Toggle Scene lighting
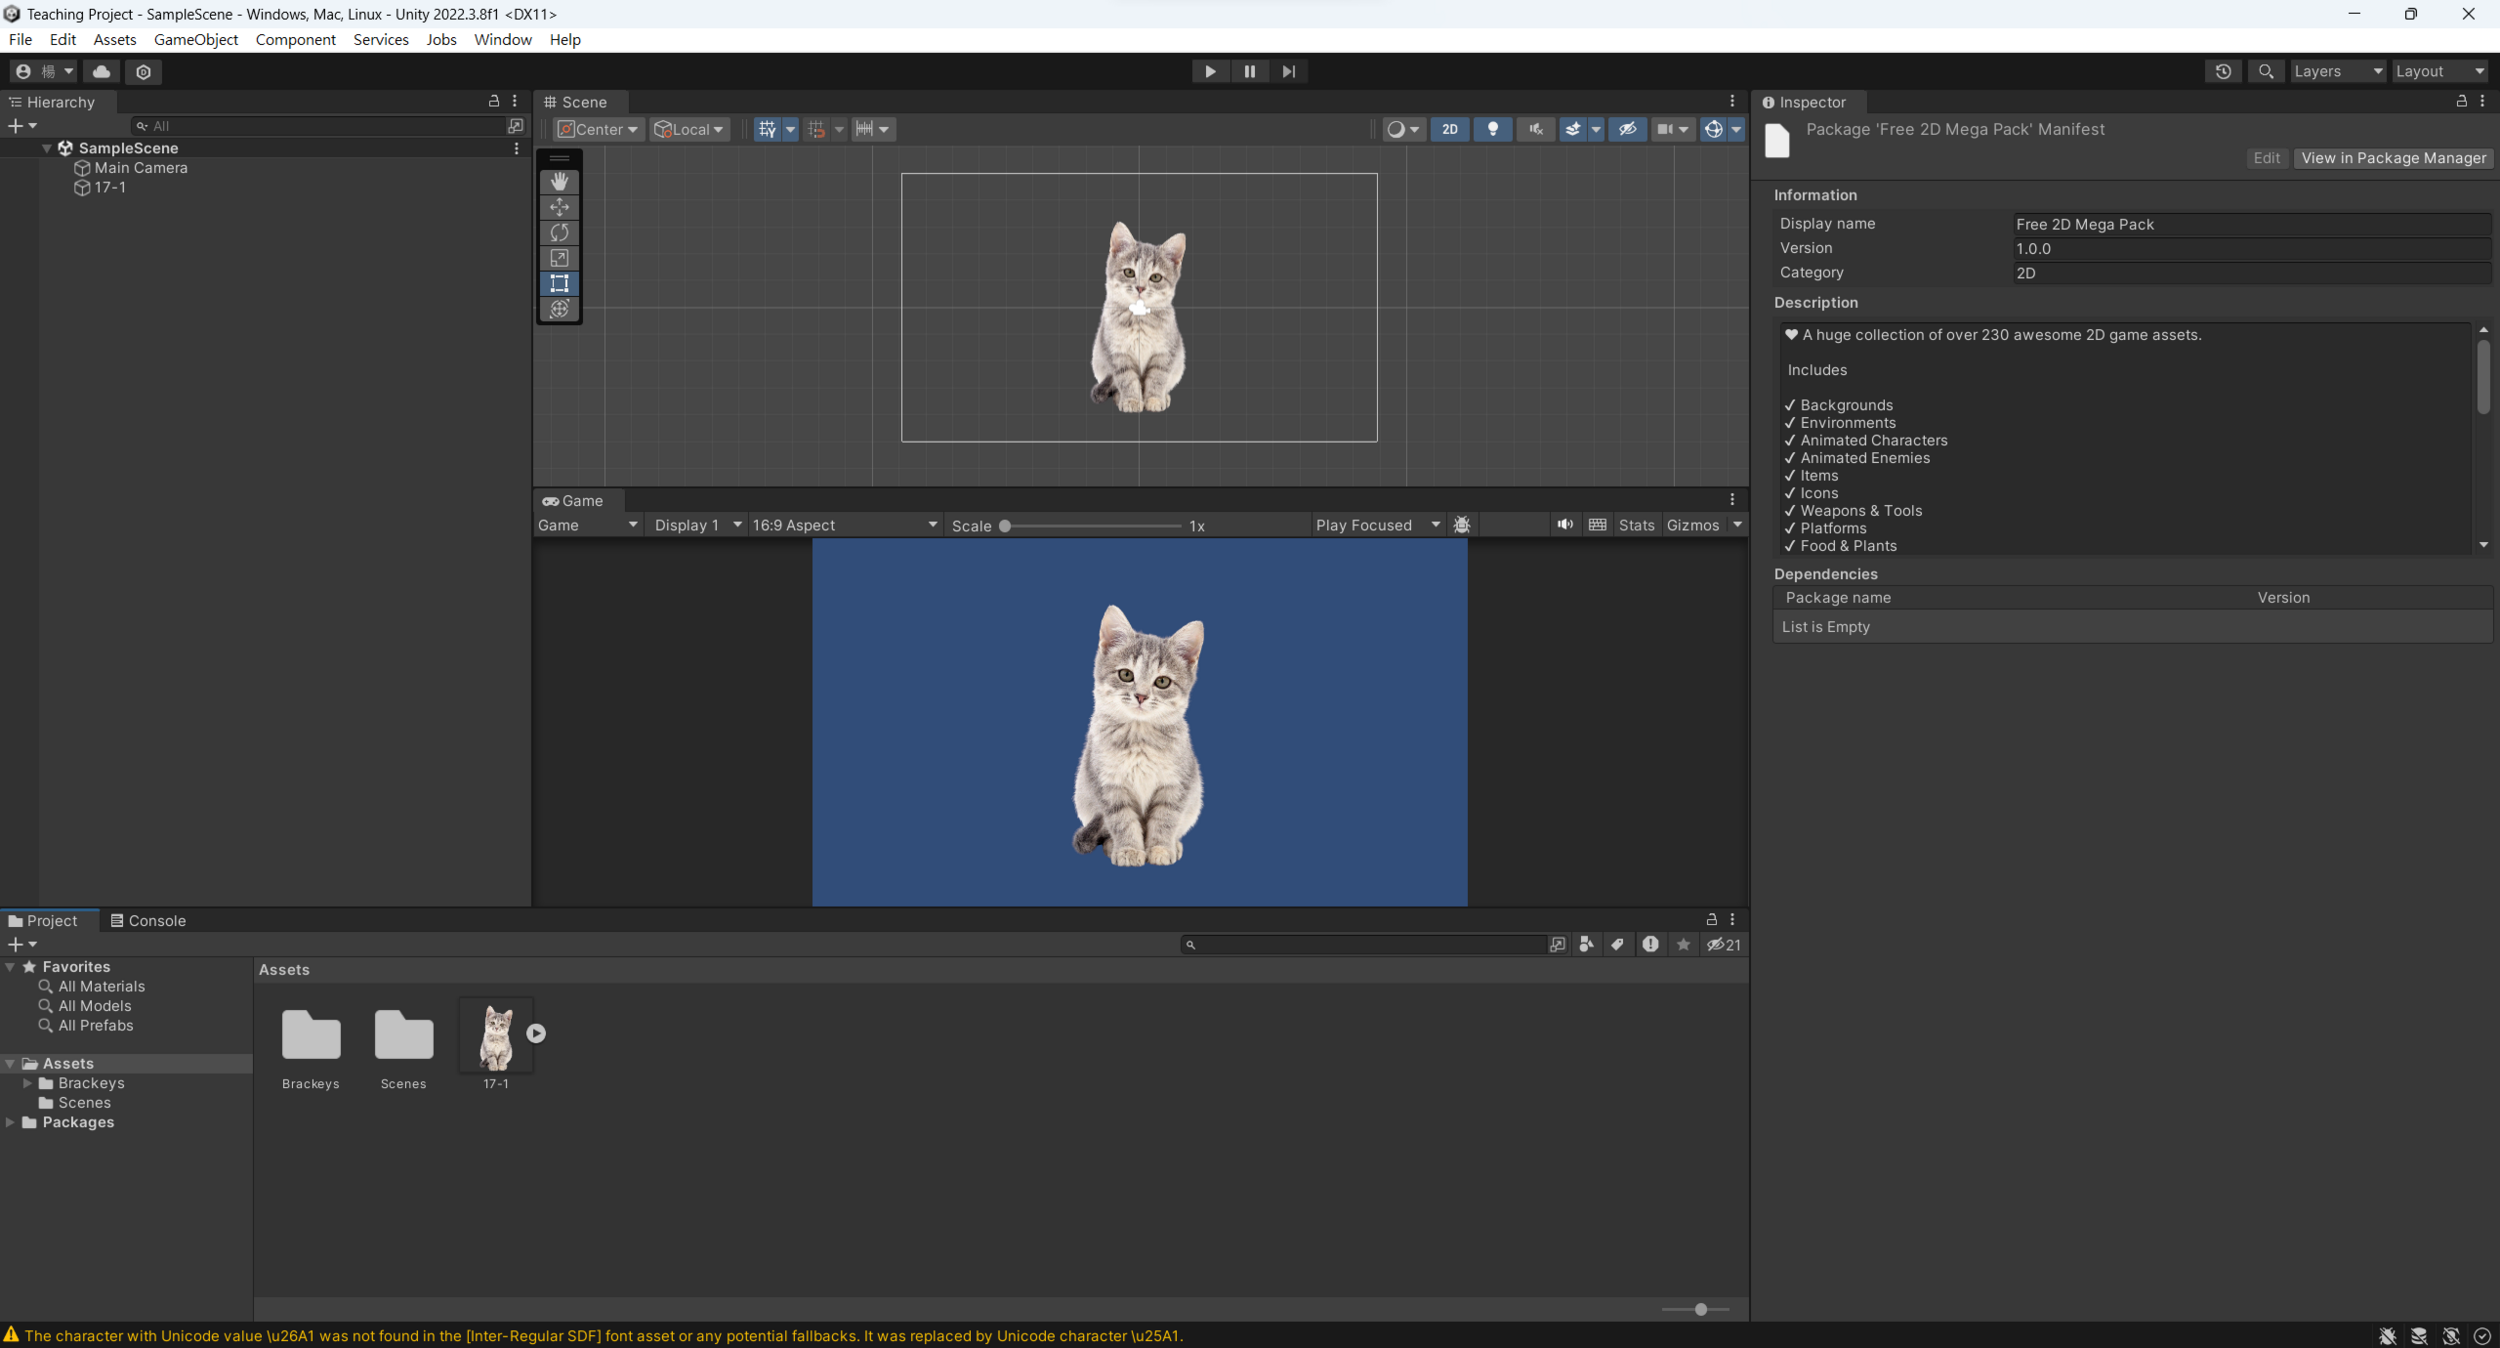 coord(1492,129)
